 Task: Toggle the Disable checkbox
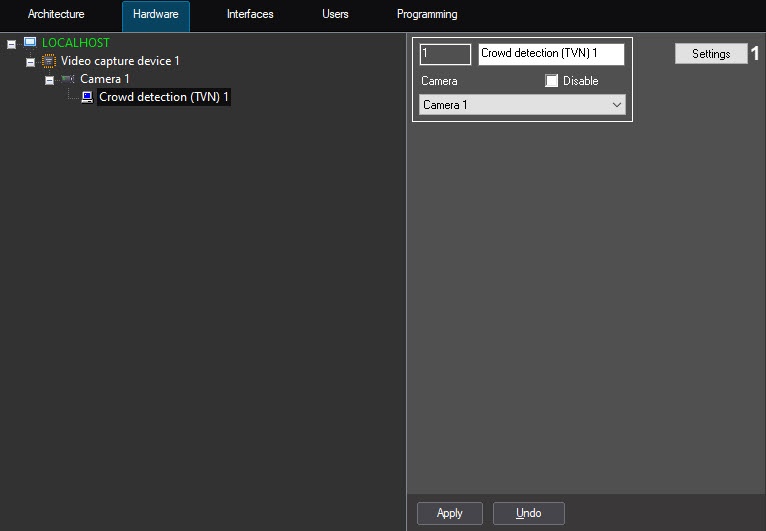click(552, 81)
